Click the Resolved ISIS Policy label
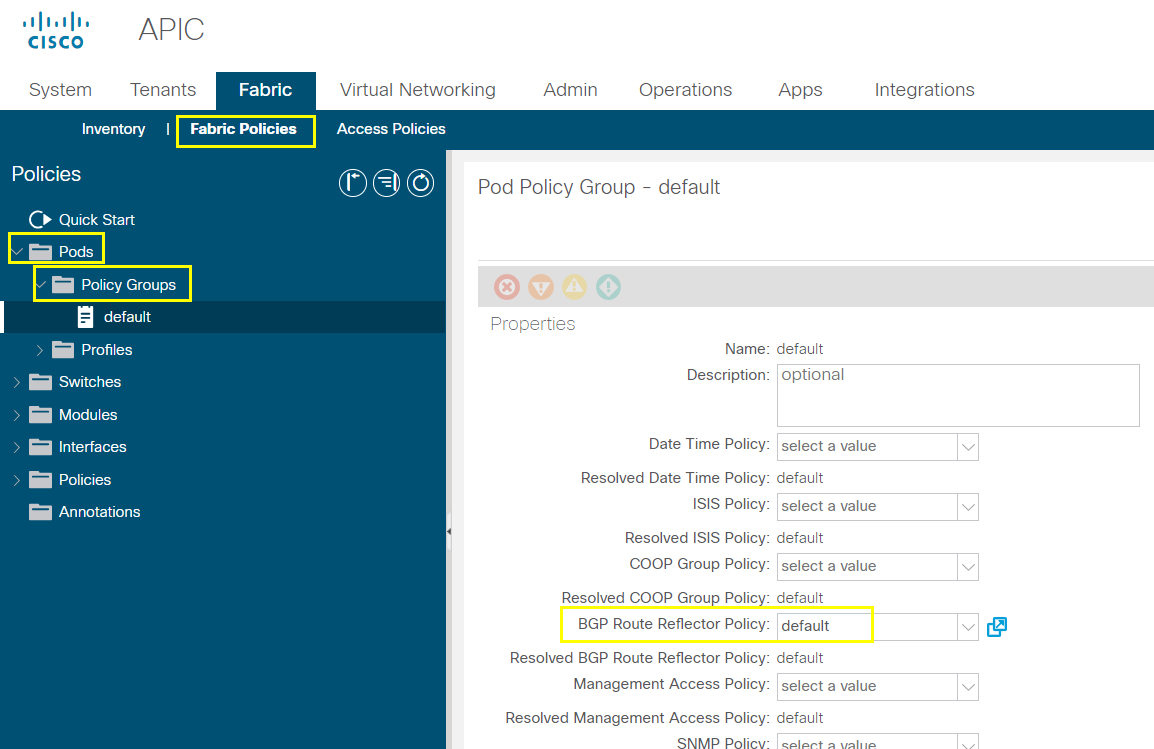Screen dimensions: 1154x749 [x=698, y=538]
